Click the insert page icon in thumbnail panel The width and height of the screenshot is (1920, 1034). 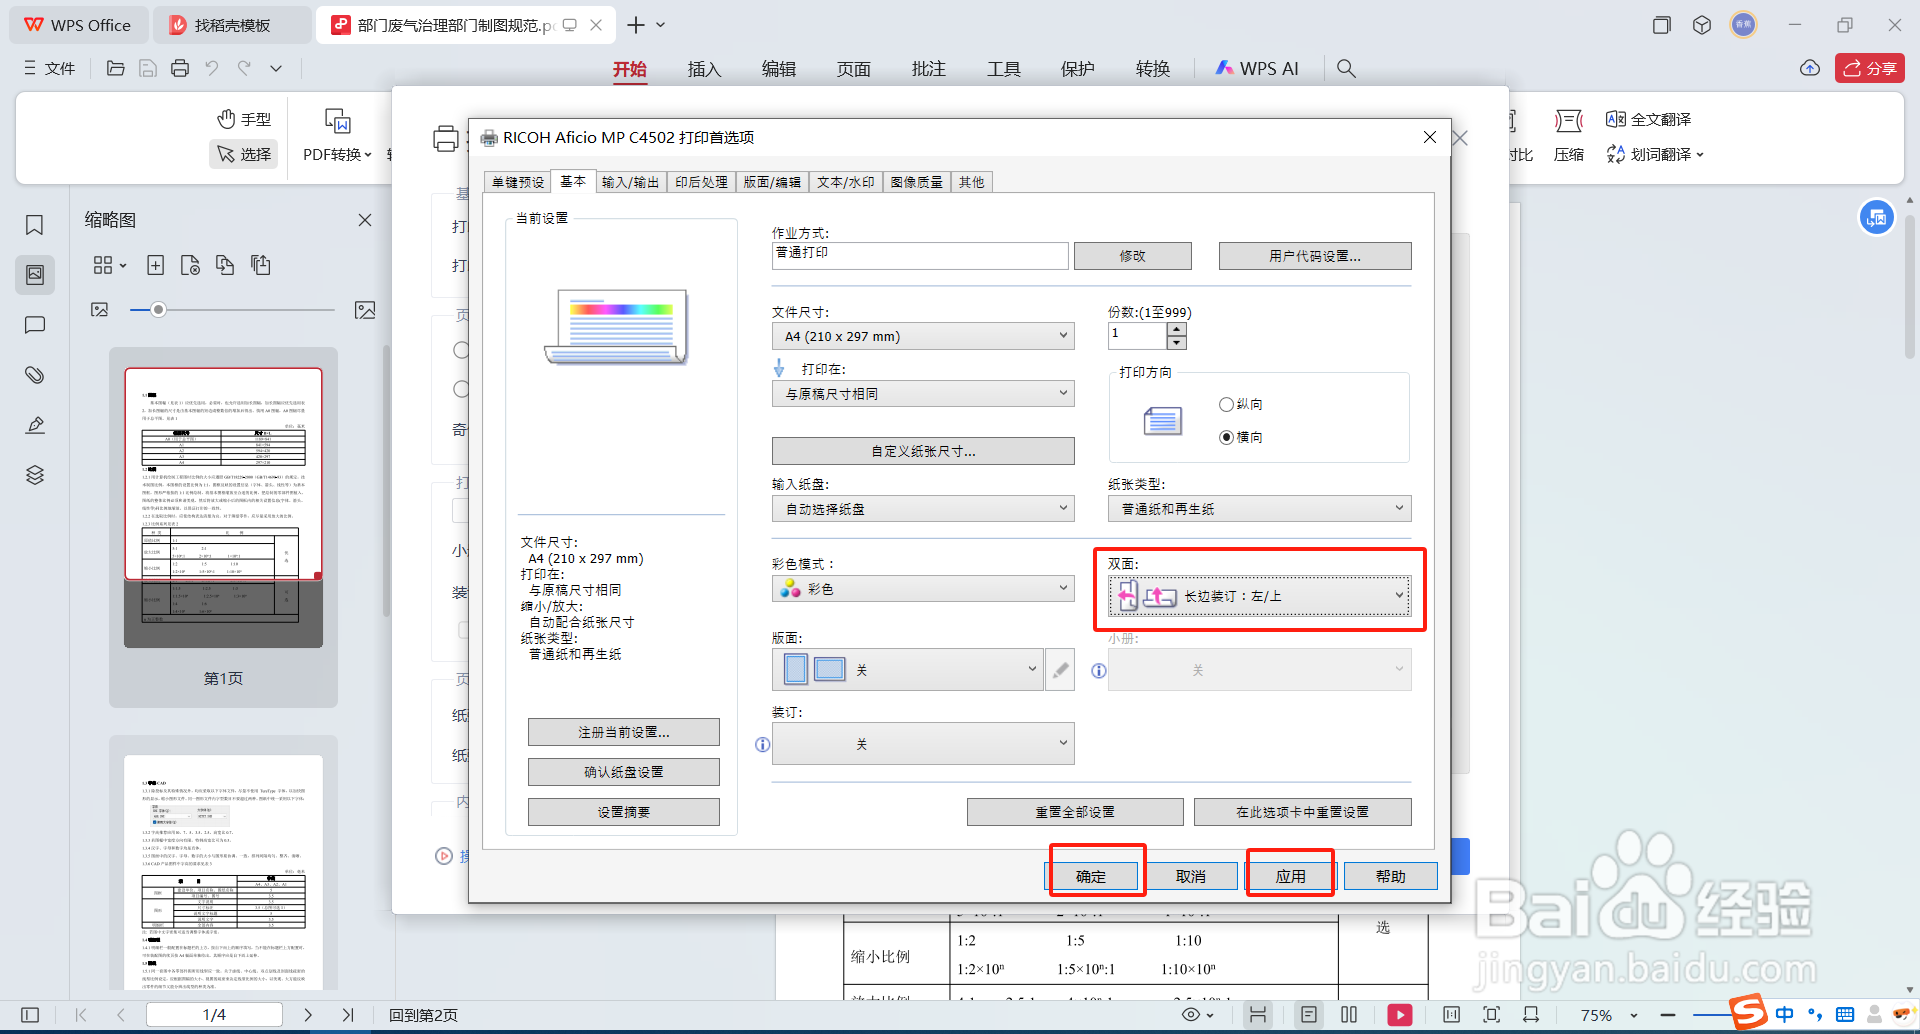pos(155,265)
